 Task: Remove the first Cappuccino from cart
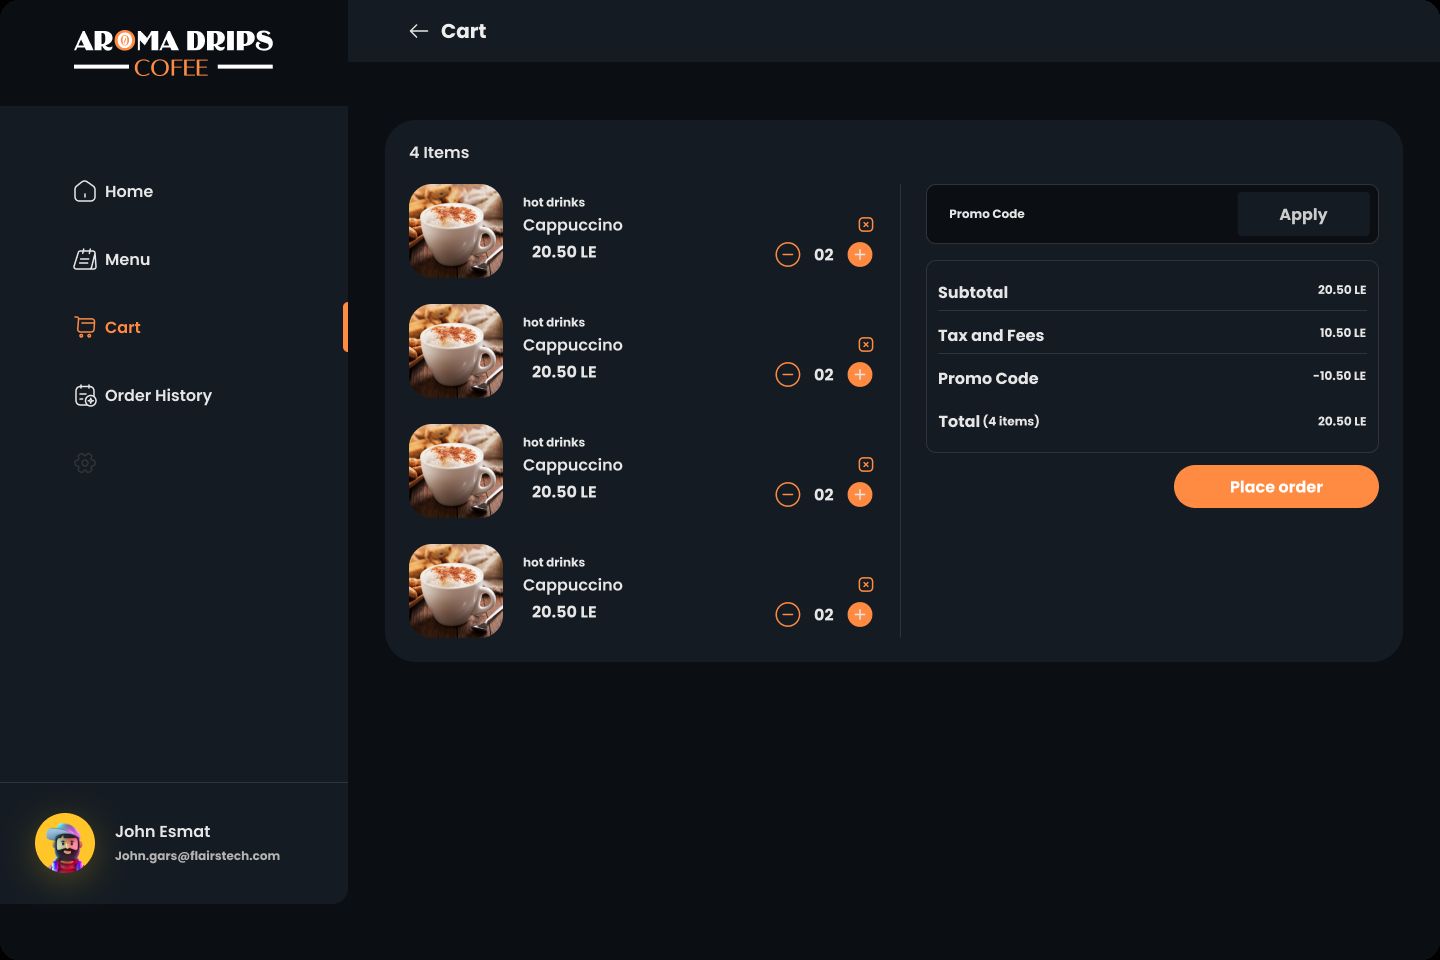(866, 225)
